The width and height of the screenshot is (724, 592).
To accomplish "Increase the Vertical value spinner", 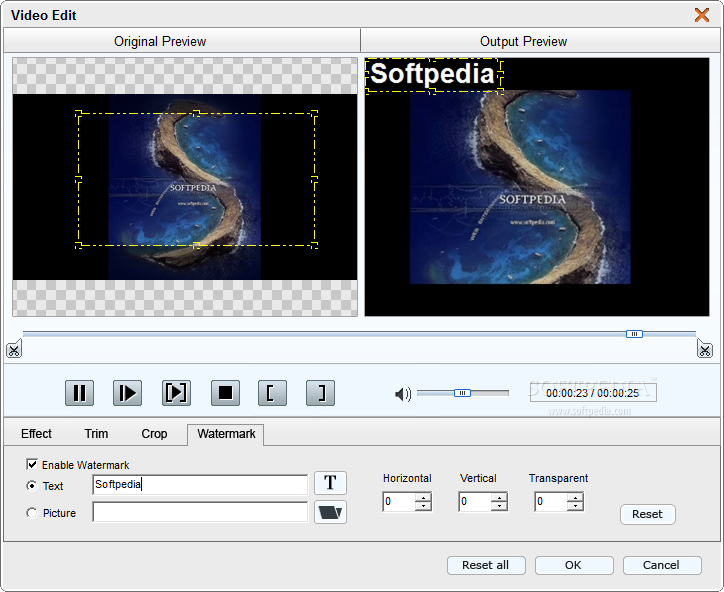I will coord(499,497).
